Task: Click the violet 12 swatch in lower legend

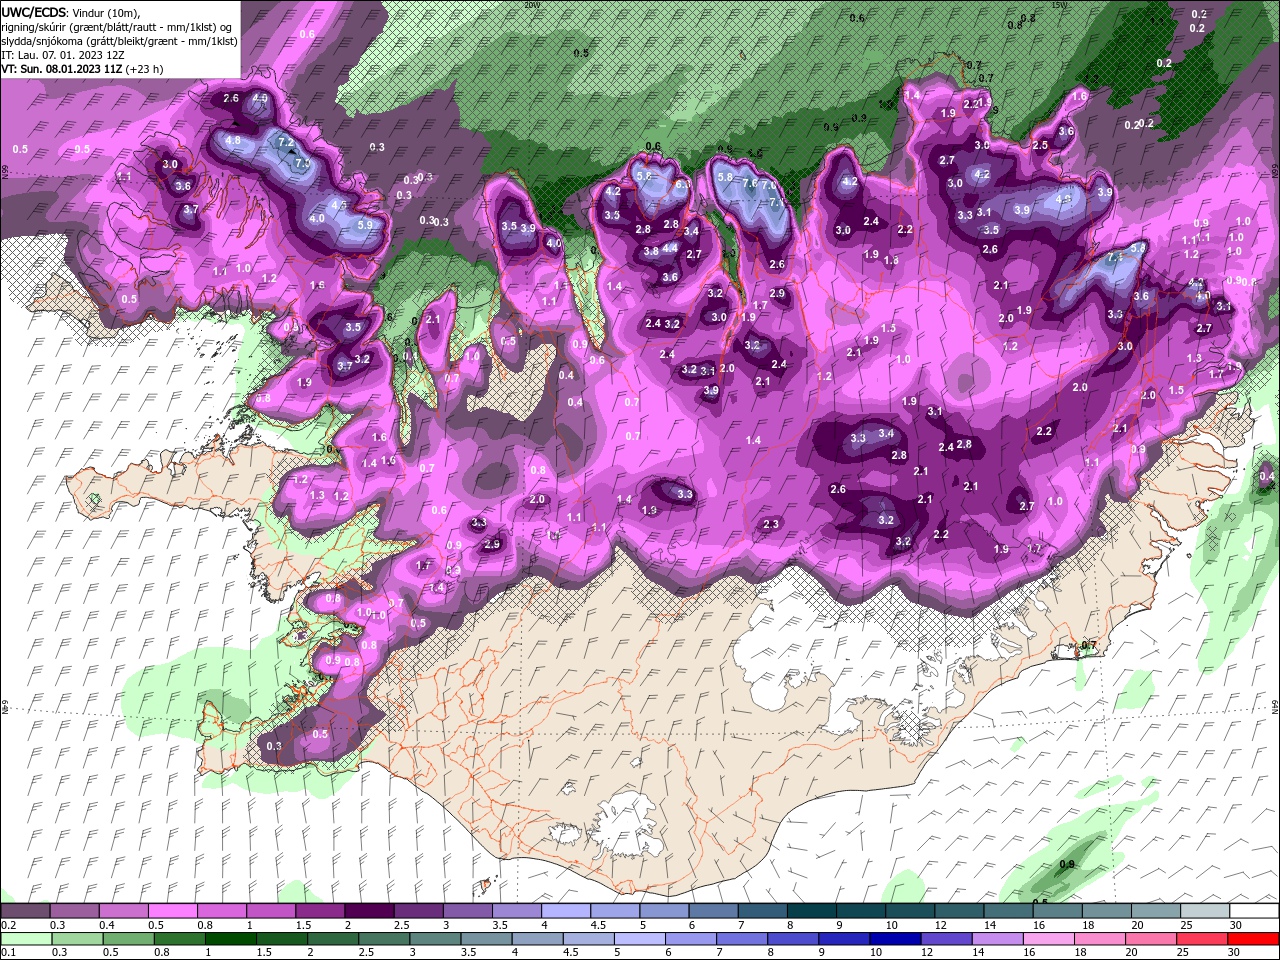Action: (x=946, y=939)
